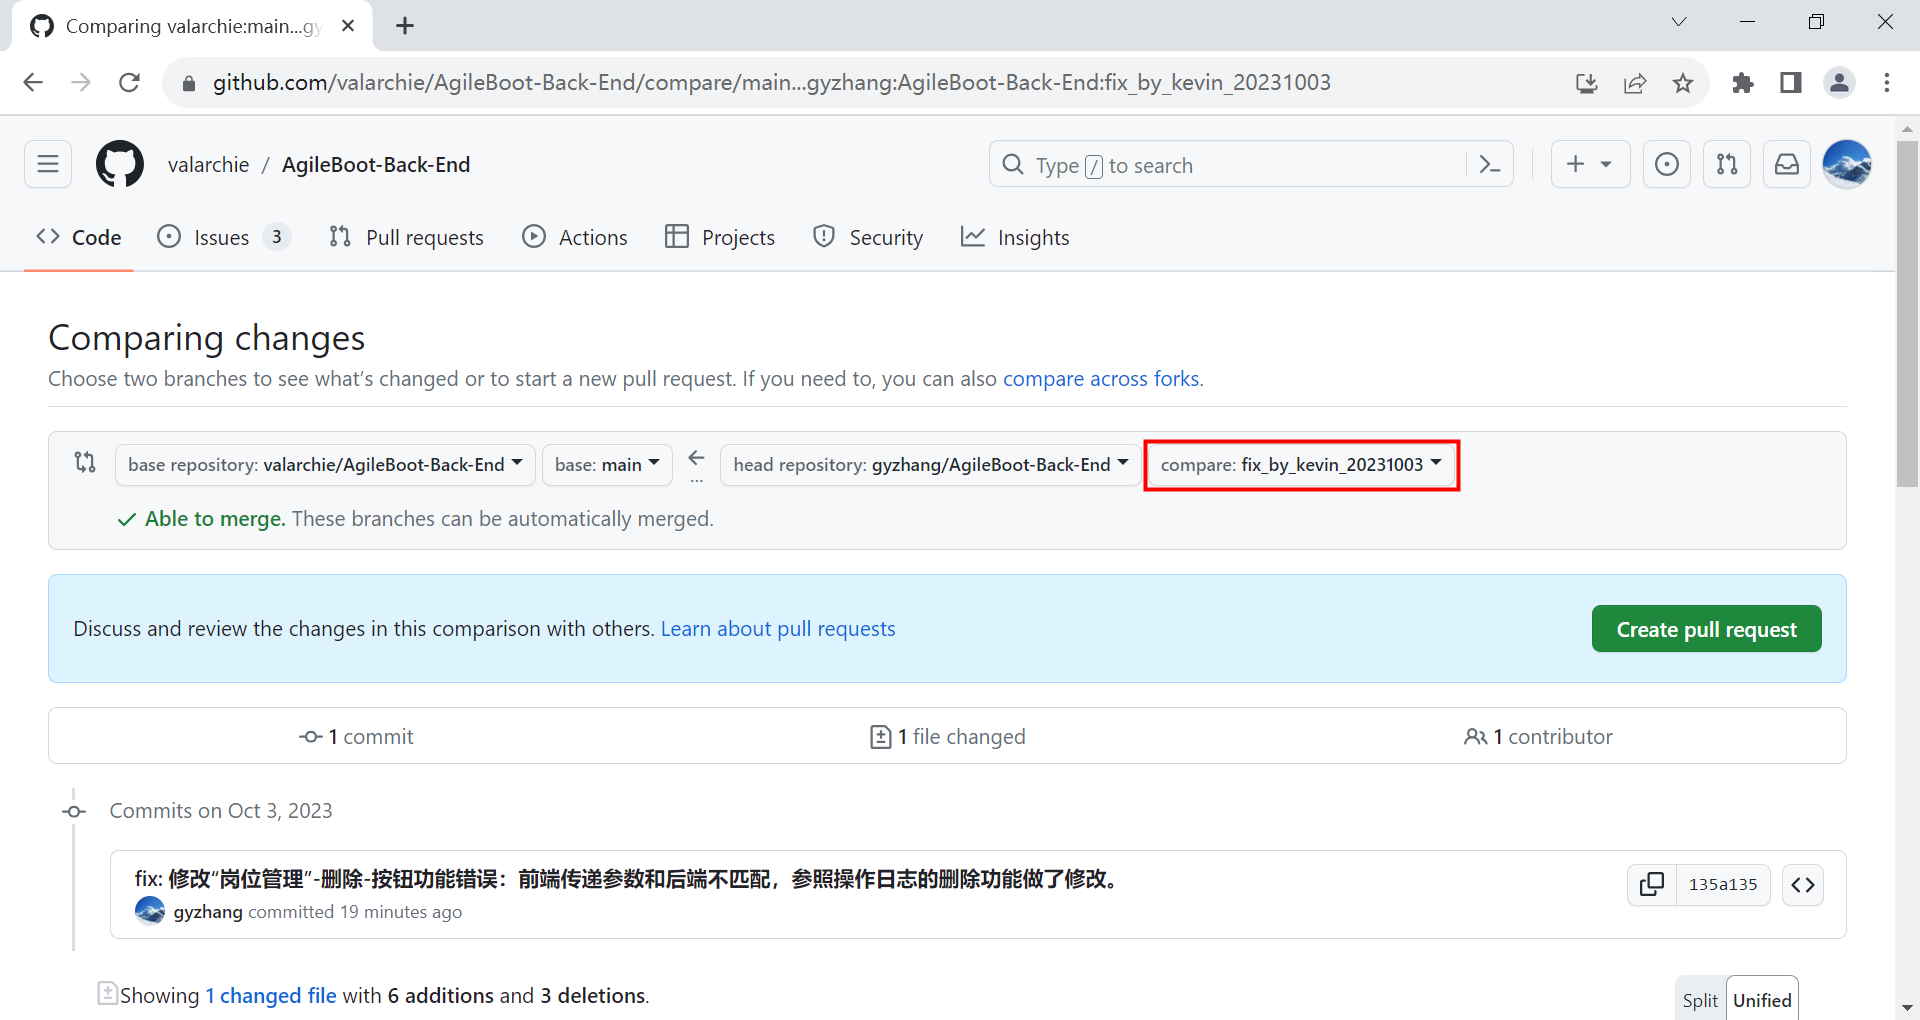Click browser back arrow
This screenshot has width=1920, height=1020.
[33, 82]
